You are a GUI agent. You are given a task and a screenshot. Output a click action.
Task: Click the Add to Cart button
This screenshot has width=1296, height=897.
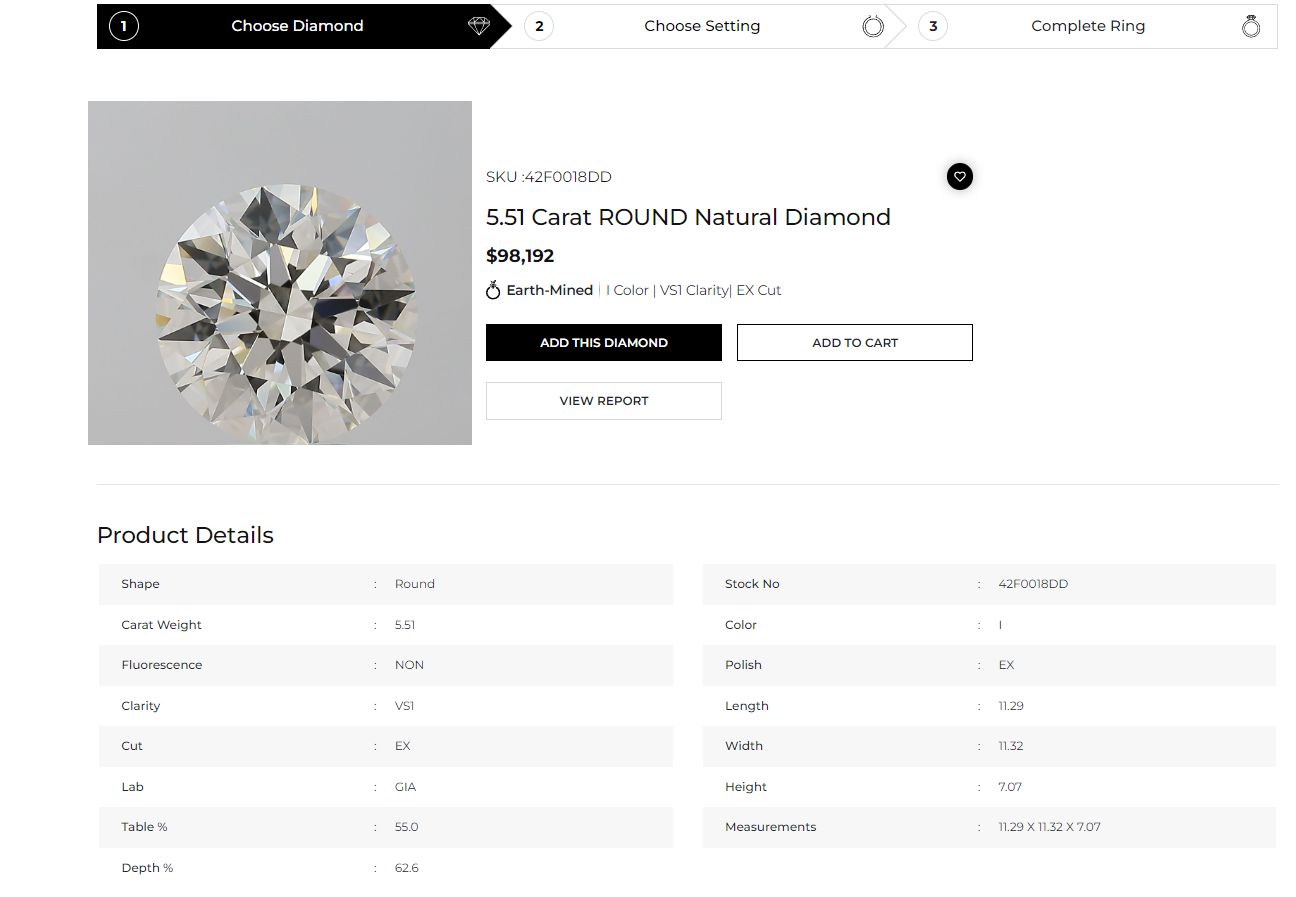tap(855, 342)
